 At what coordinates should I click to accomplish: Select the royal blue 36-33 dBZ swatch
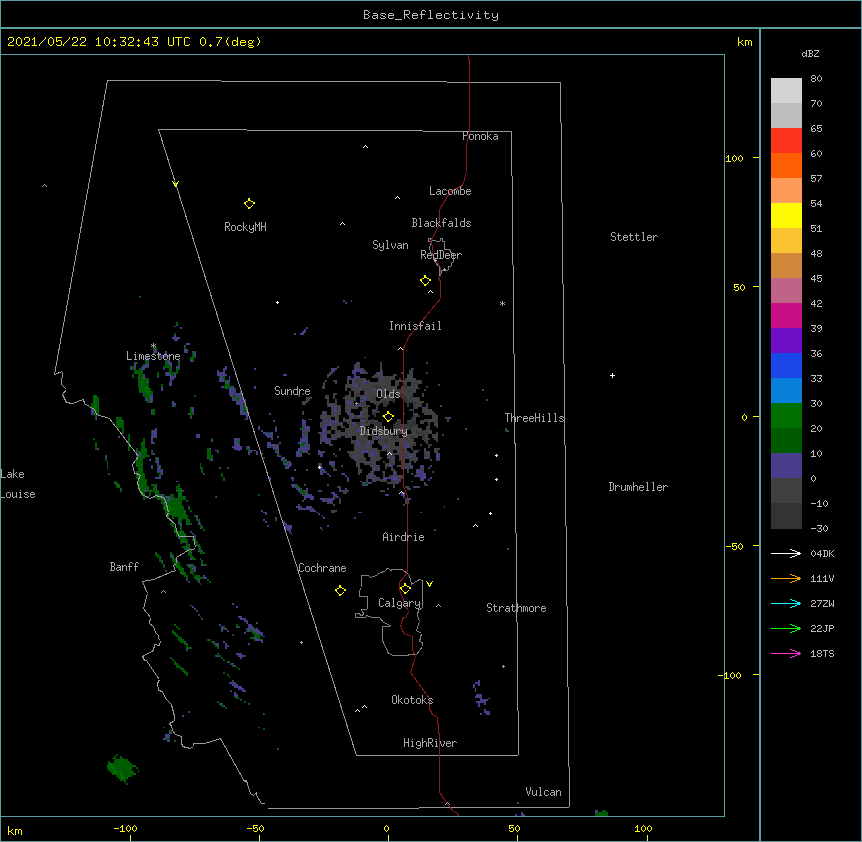(786, 365)
